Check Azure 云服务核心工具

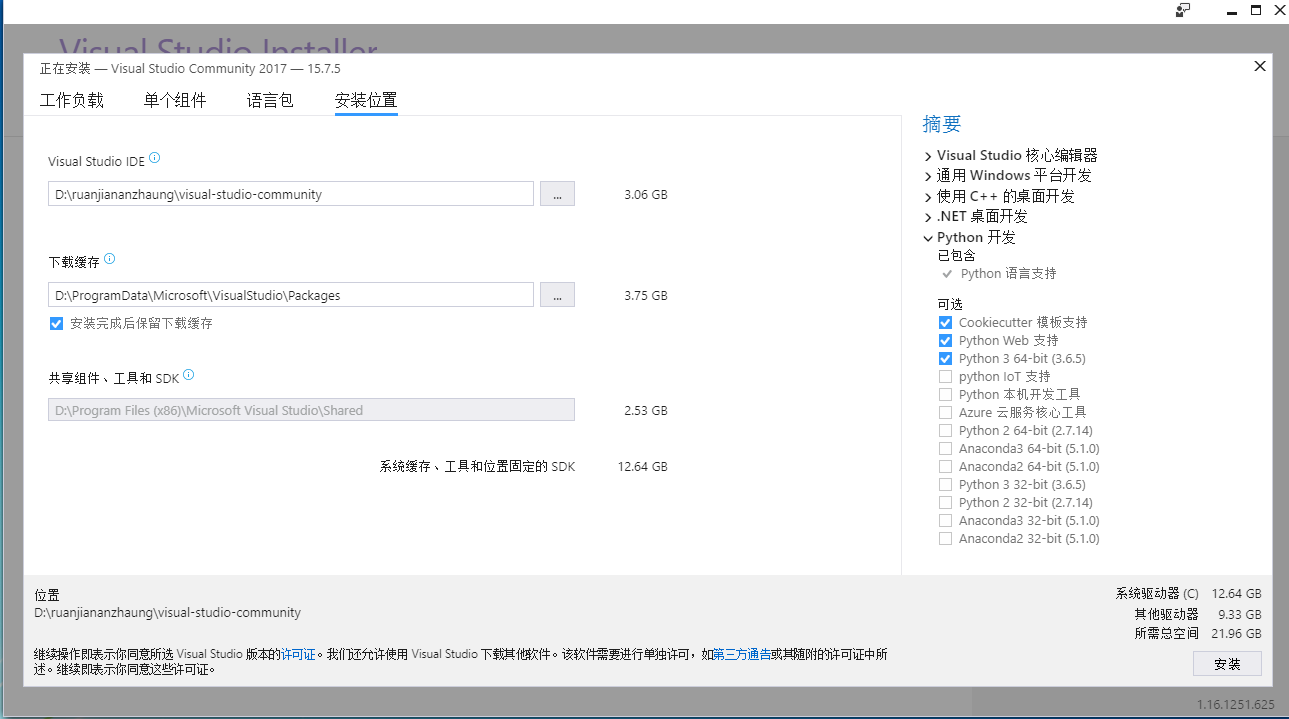(945, 412)
